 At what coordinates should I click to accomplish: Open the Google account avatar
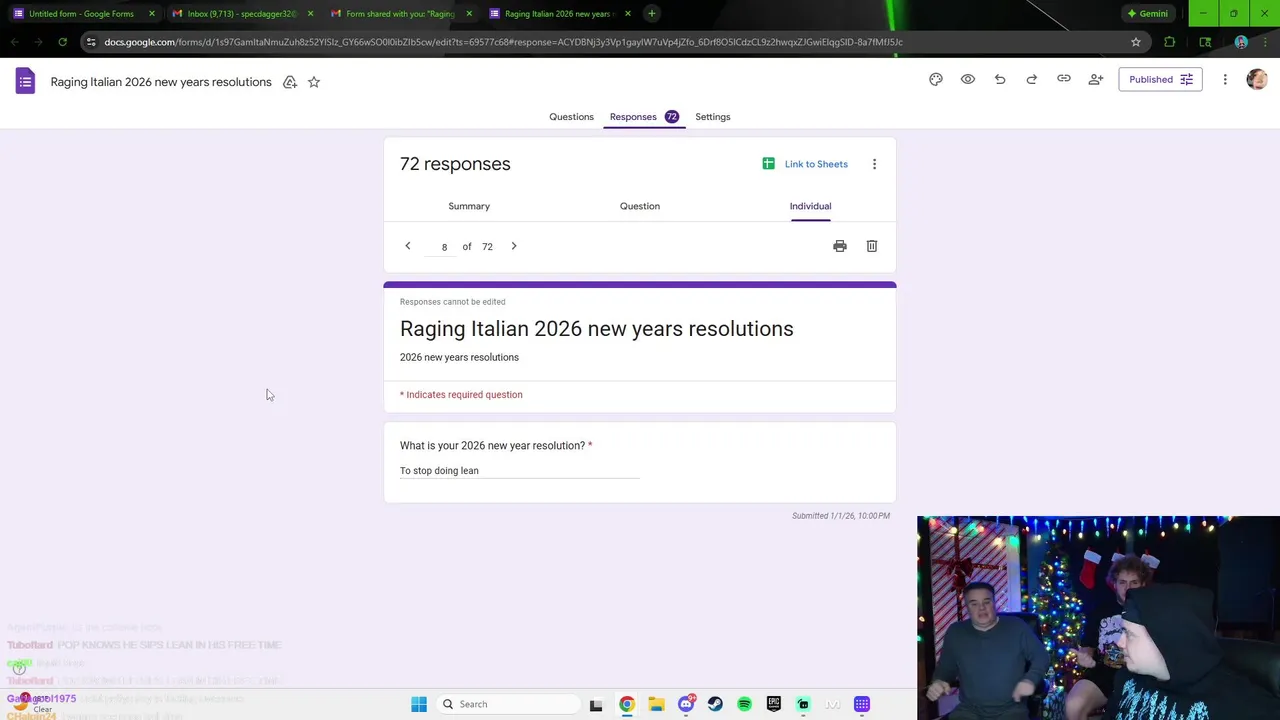pos(1257,79)
